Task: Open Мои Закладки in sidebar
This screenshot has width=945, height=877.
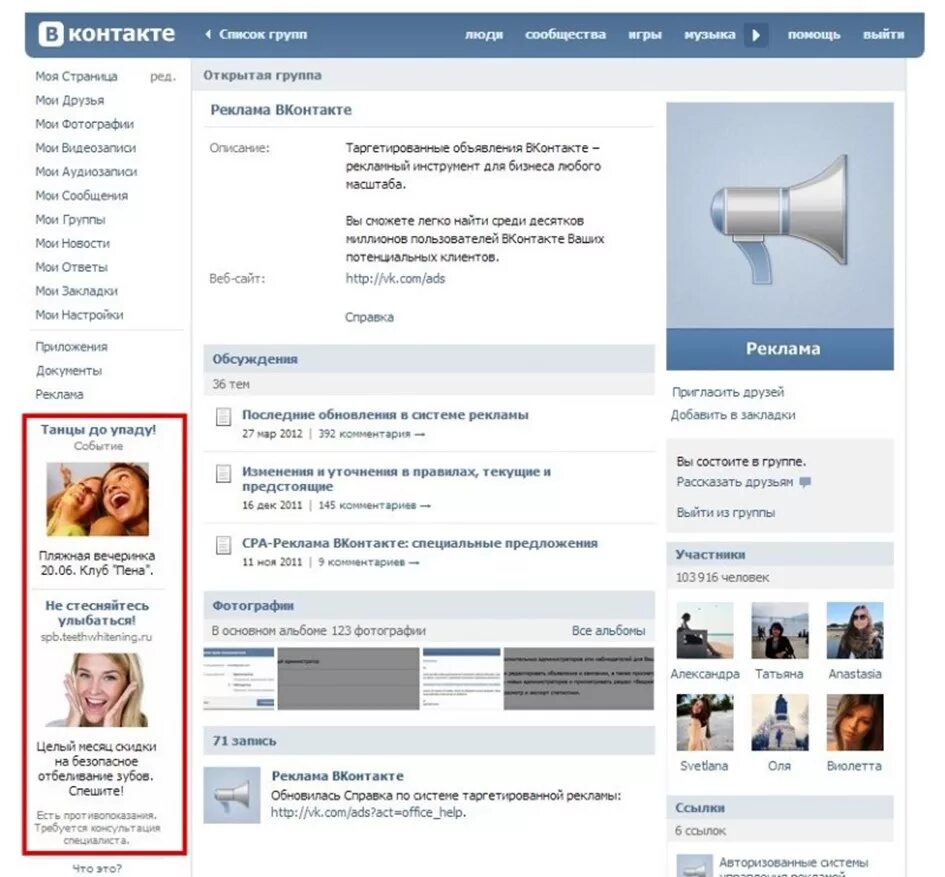Action: pos(77,291)
